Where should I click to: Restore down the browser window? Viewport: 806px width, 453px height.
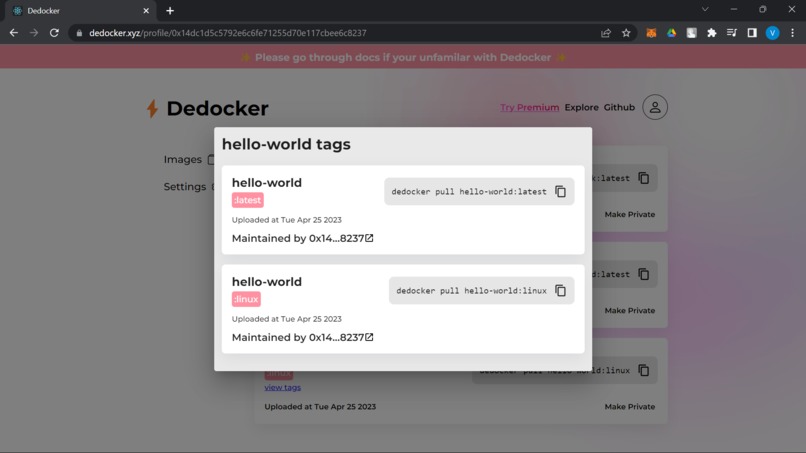762,9
